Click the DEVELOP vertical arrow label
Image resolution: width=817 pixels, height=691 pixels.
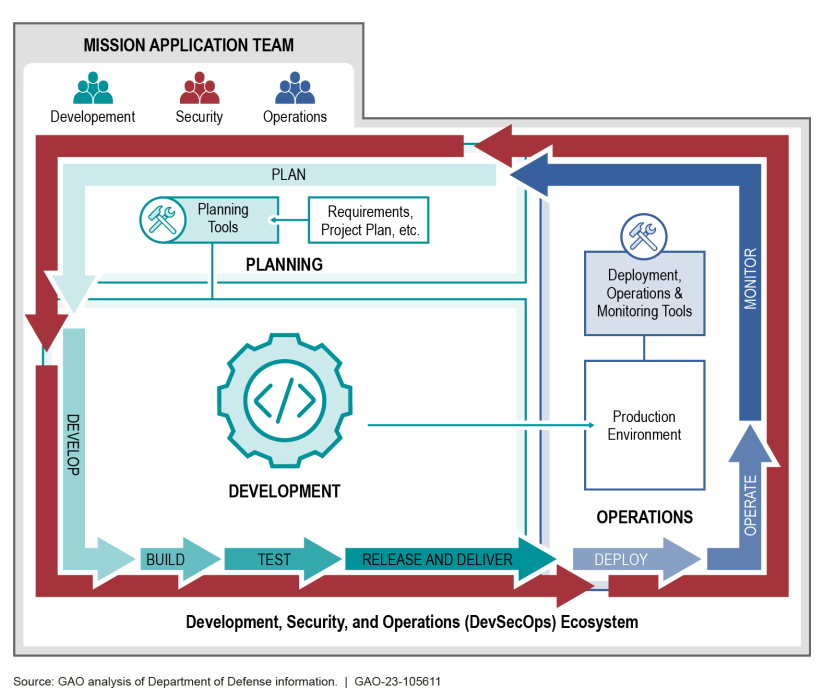pyautogui.click(x=73, y=445)
